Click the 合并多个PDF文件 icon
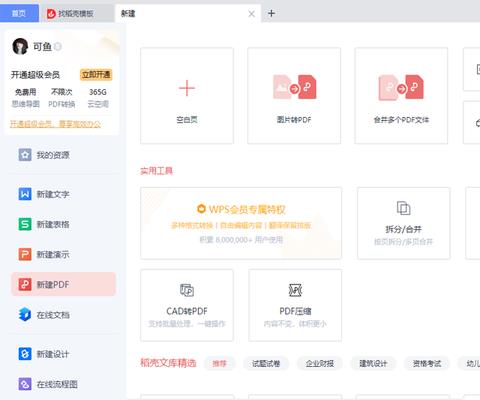Screen dimensions: 480x400 [401, 87]
